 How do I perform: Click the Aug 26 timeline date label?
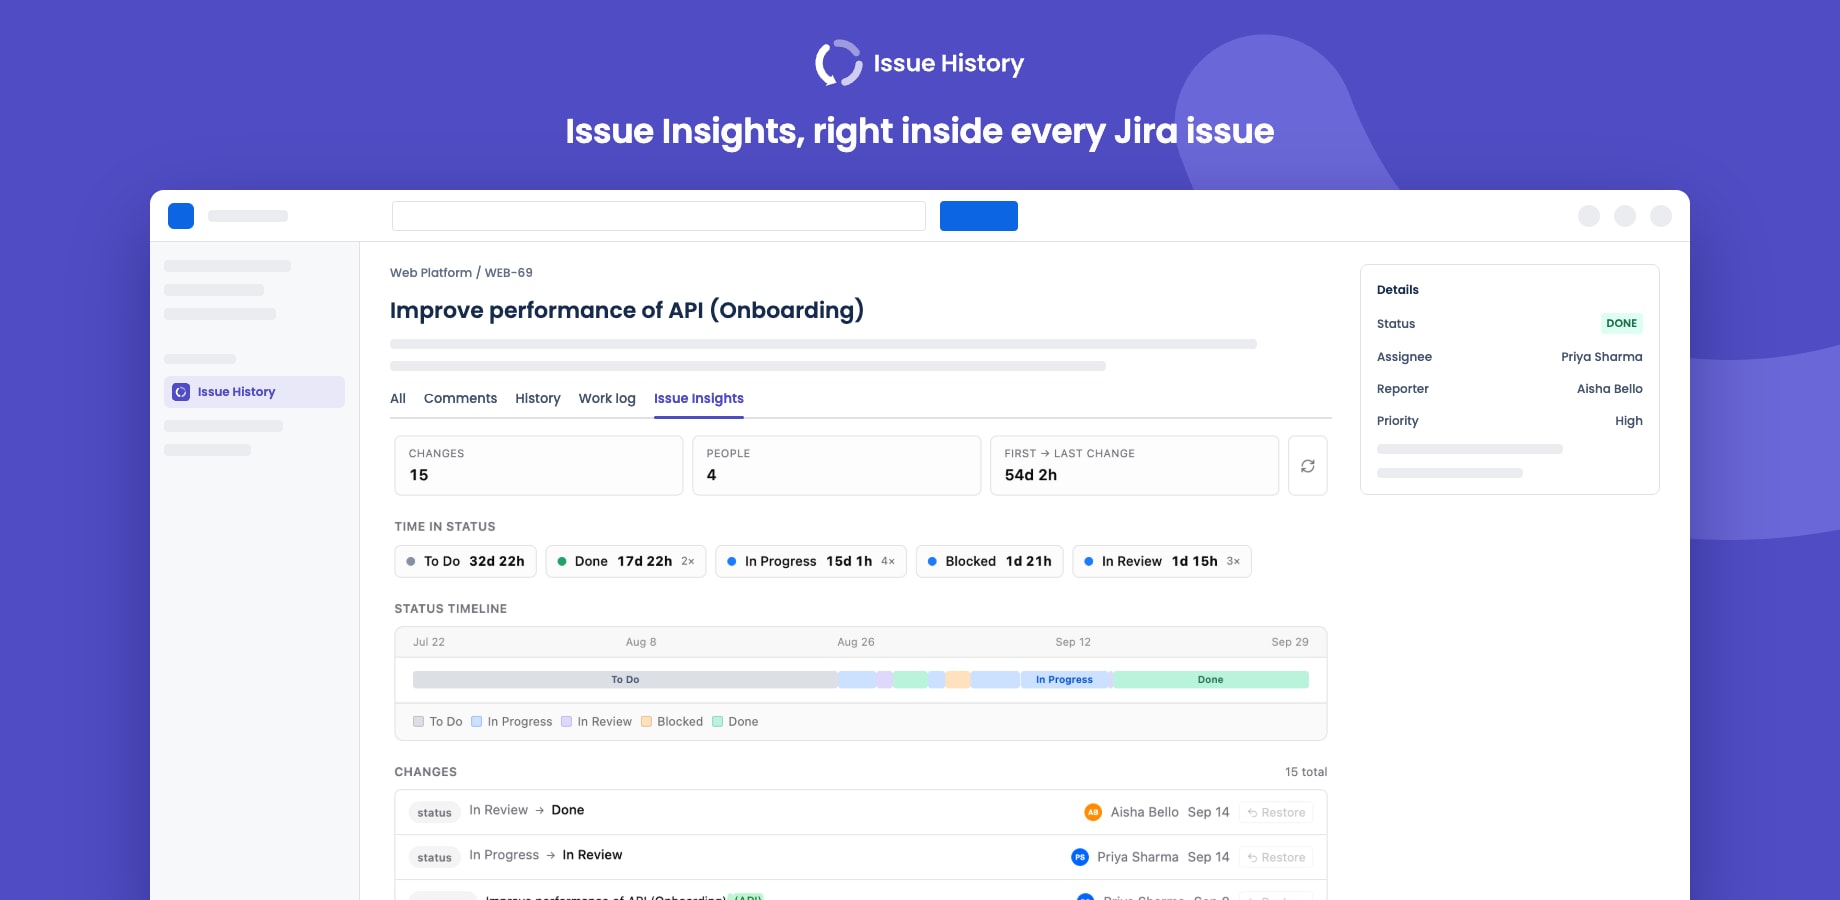[x=856, y=642]
